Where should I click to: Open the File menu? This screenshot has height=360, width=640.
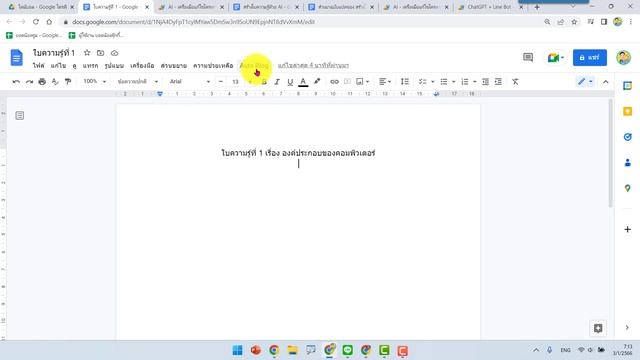click(x=39, y=65)
